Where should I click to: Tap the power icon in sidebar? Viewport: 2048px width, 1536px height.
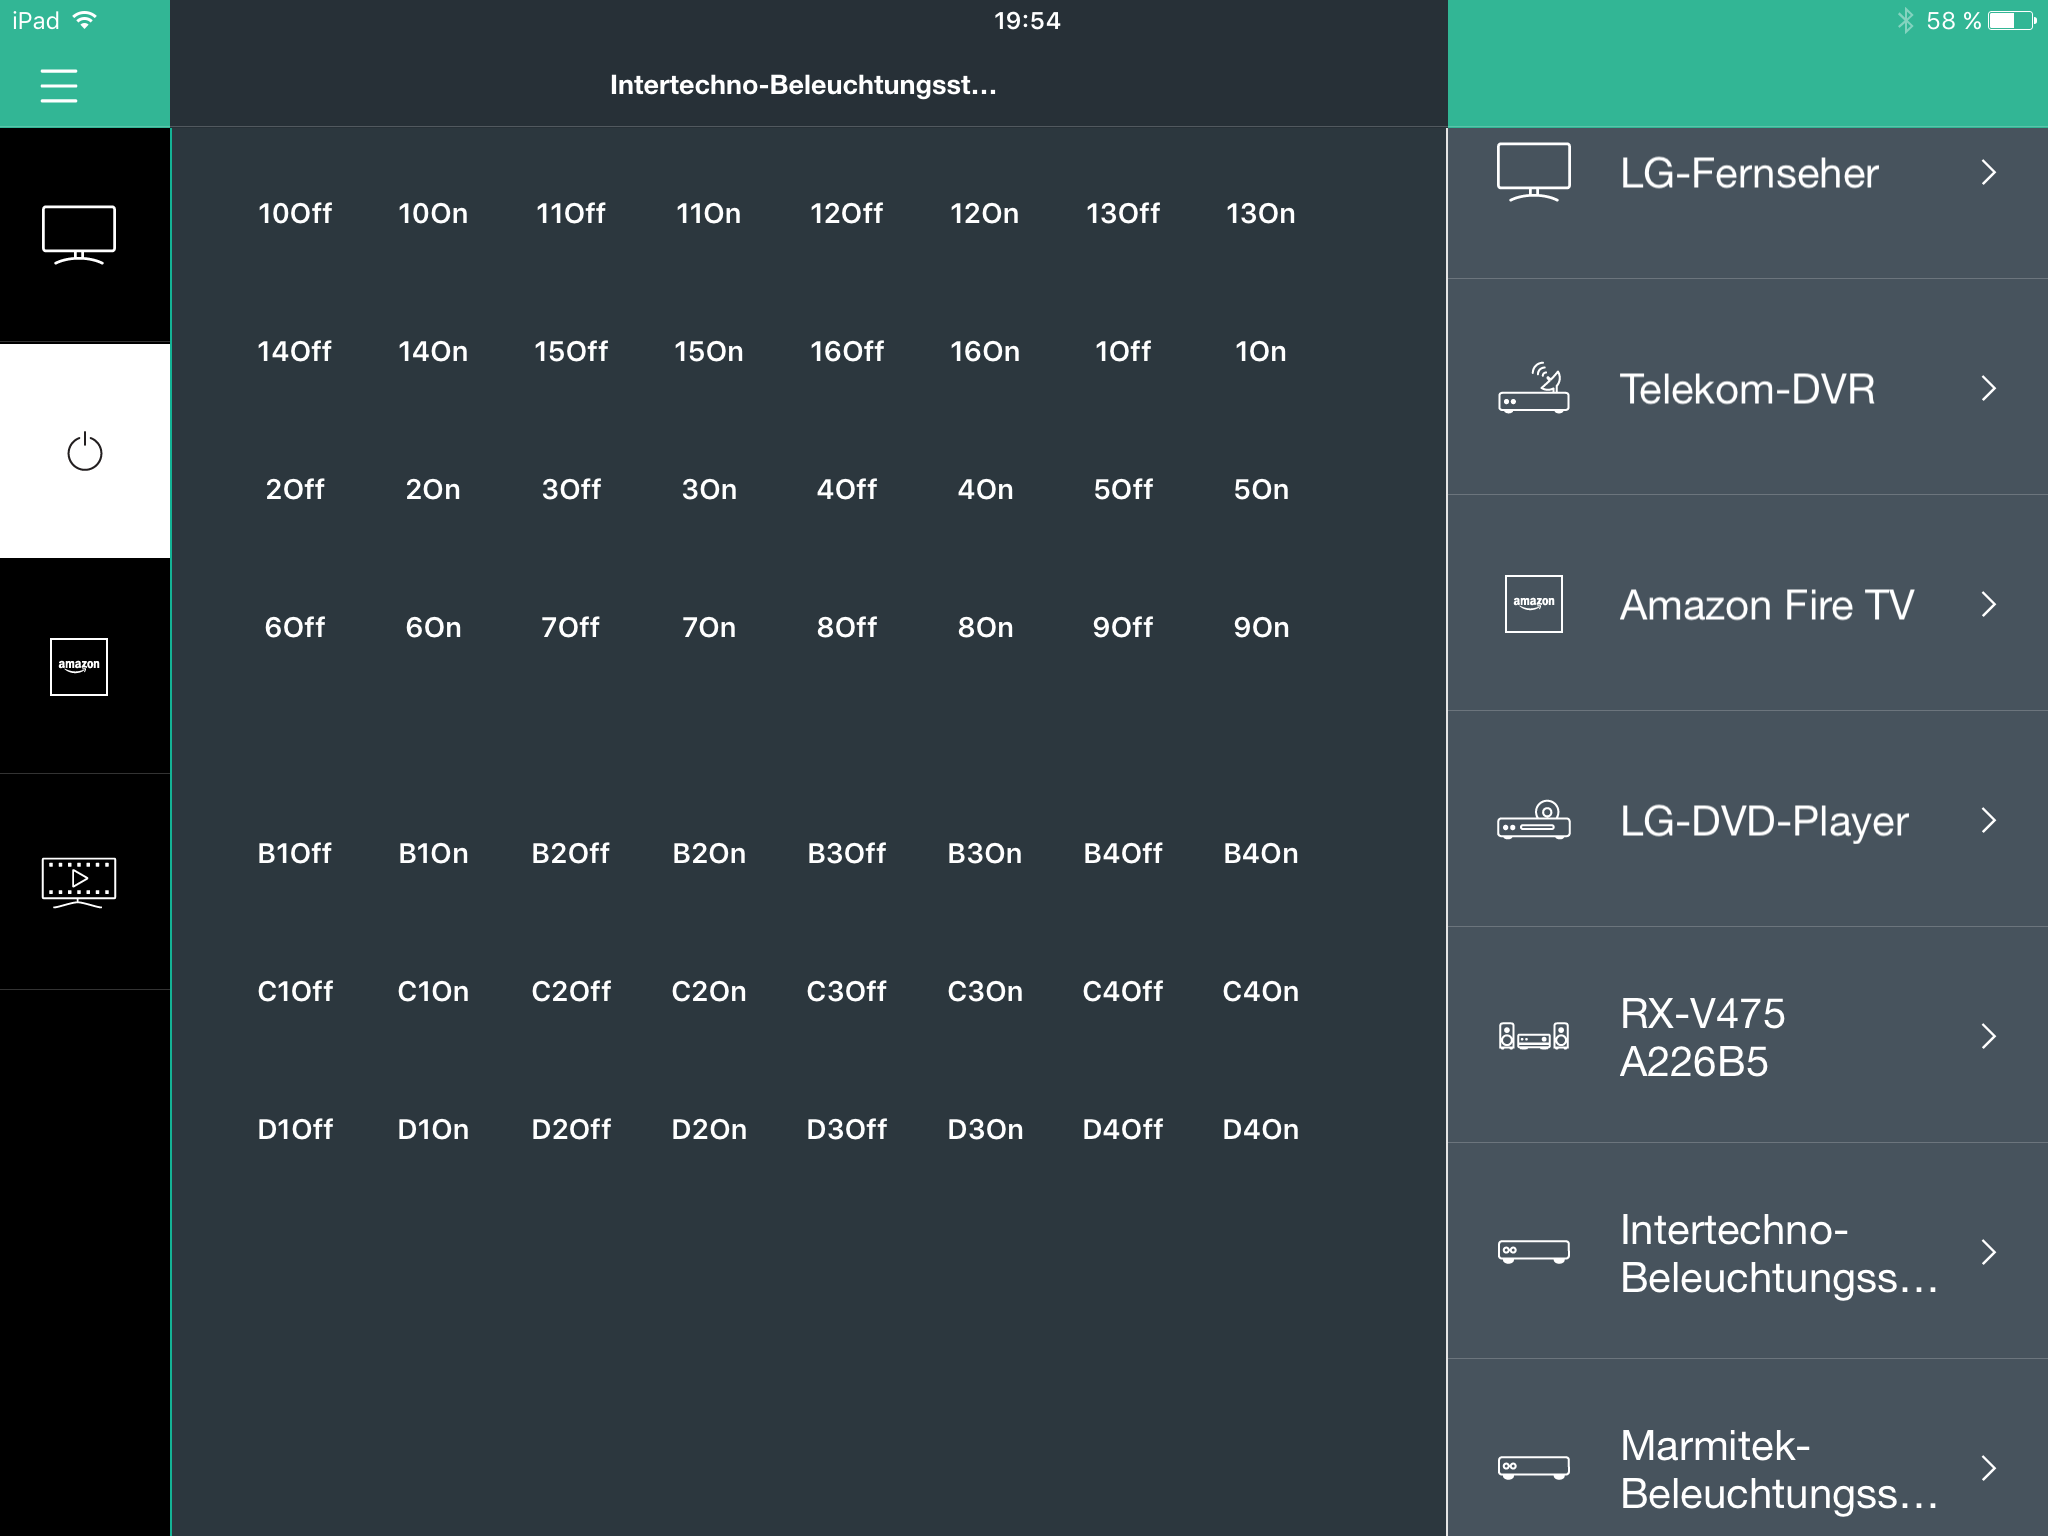(x=84, y=452)
